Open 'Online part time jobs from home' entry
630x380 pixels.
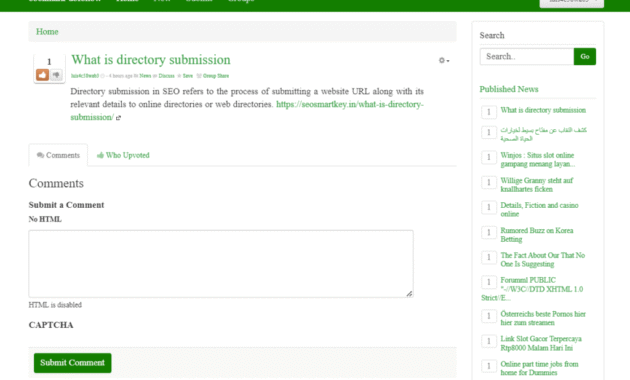(x=539, y=368)
